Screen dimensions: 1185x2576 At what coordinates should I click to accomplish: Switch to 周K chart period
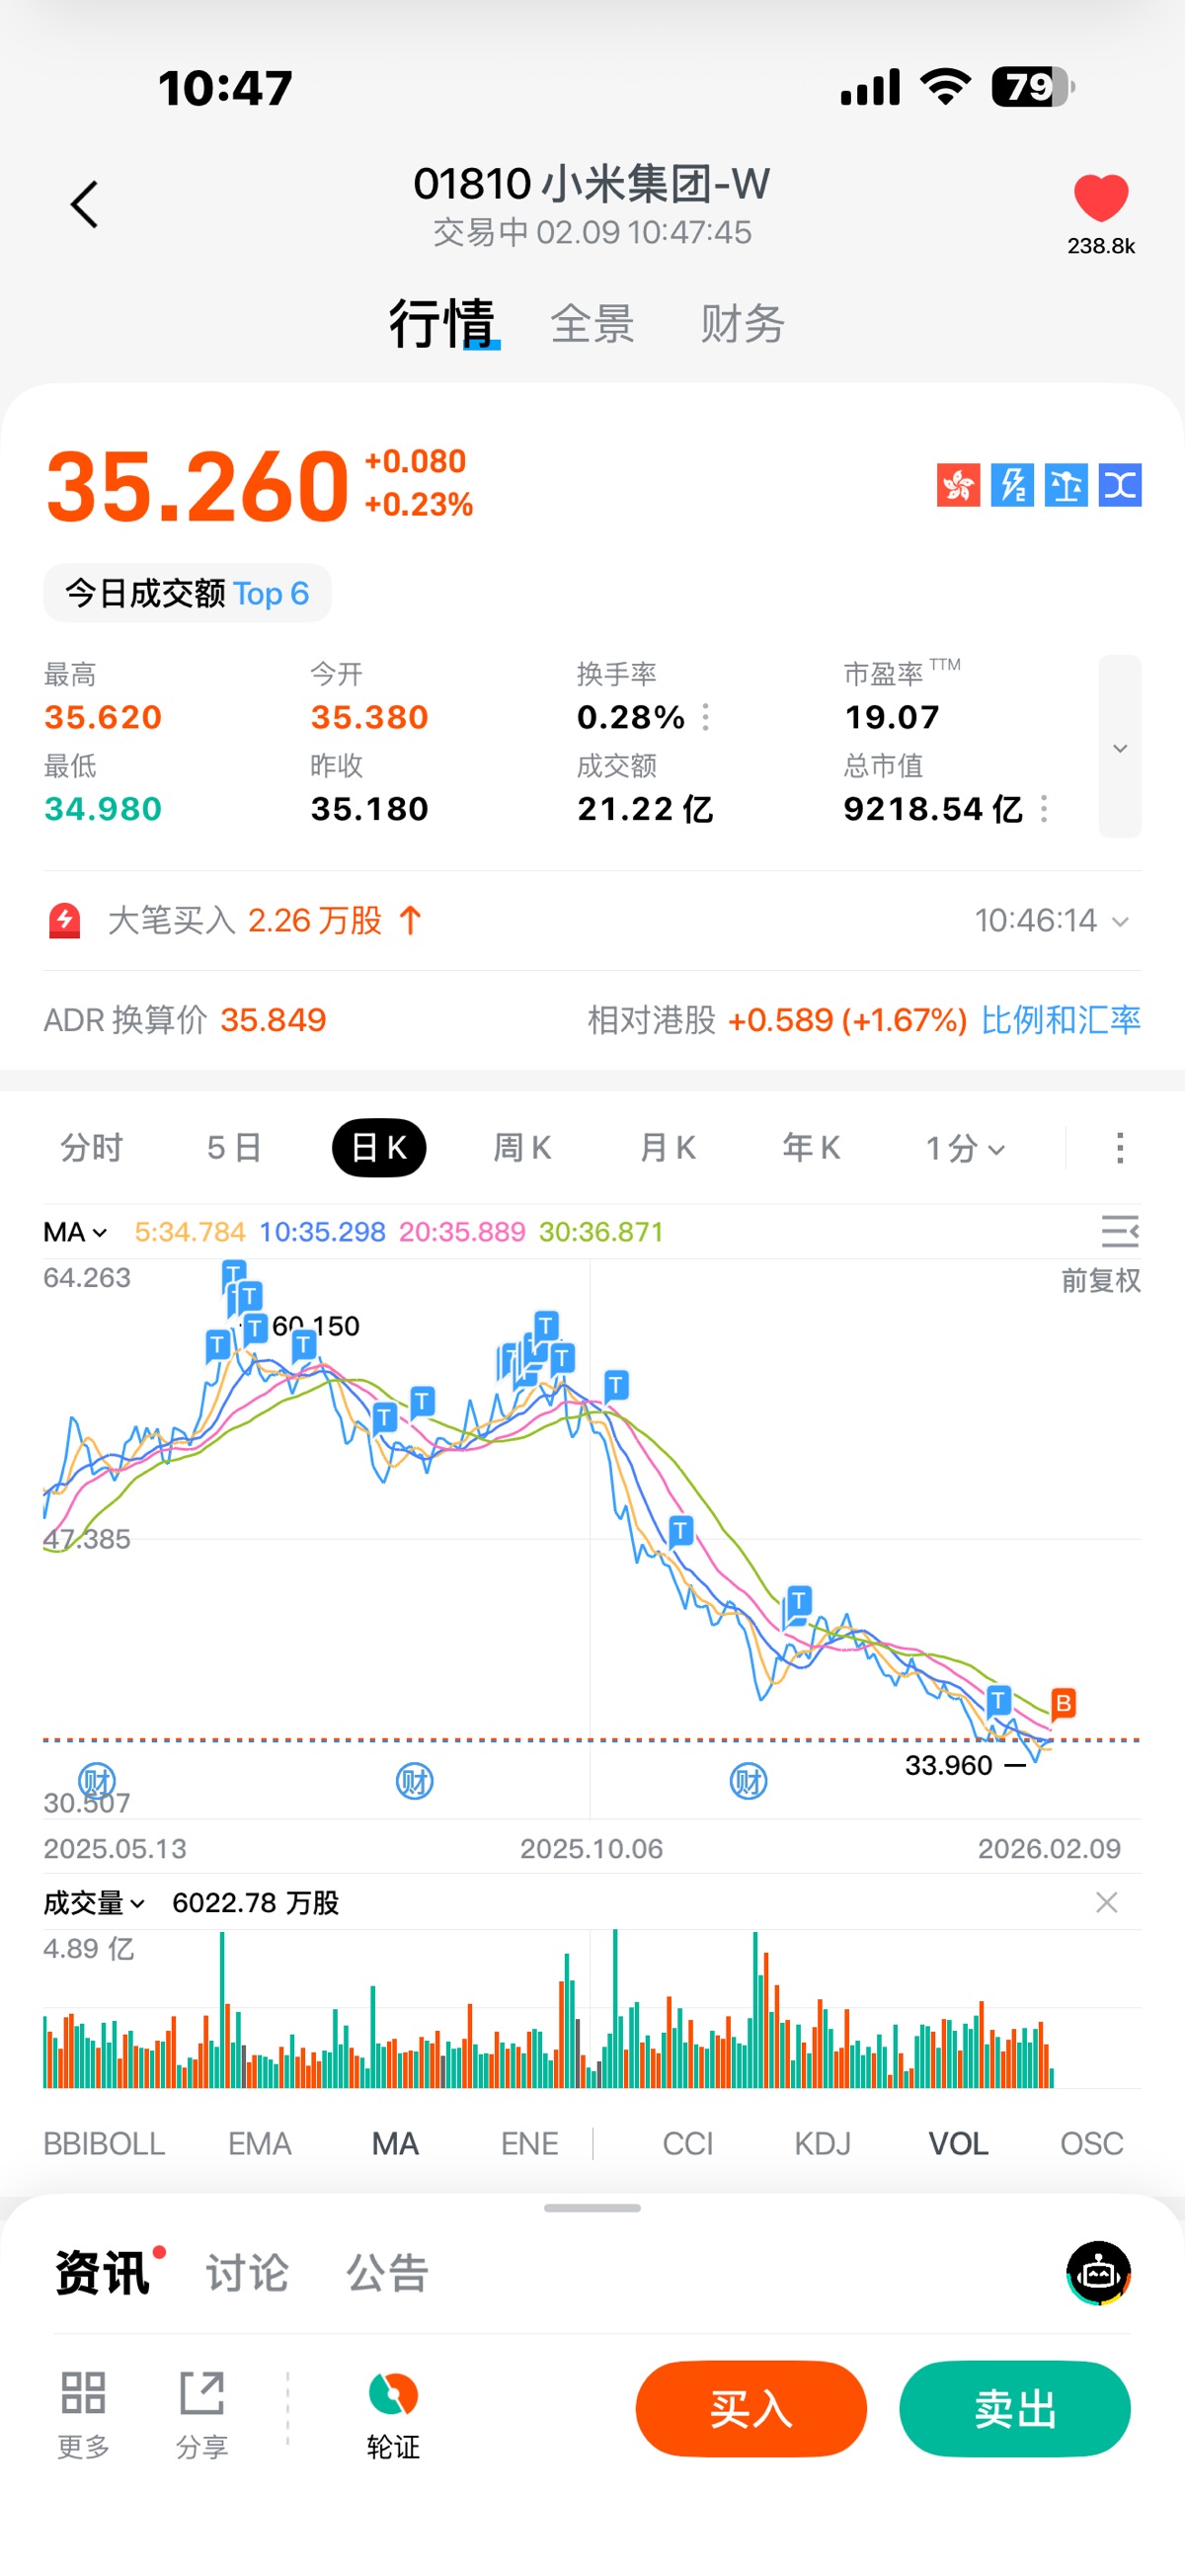522,1148
